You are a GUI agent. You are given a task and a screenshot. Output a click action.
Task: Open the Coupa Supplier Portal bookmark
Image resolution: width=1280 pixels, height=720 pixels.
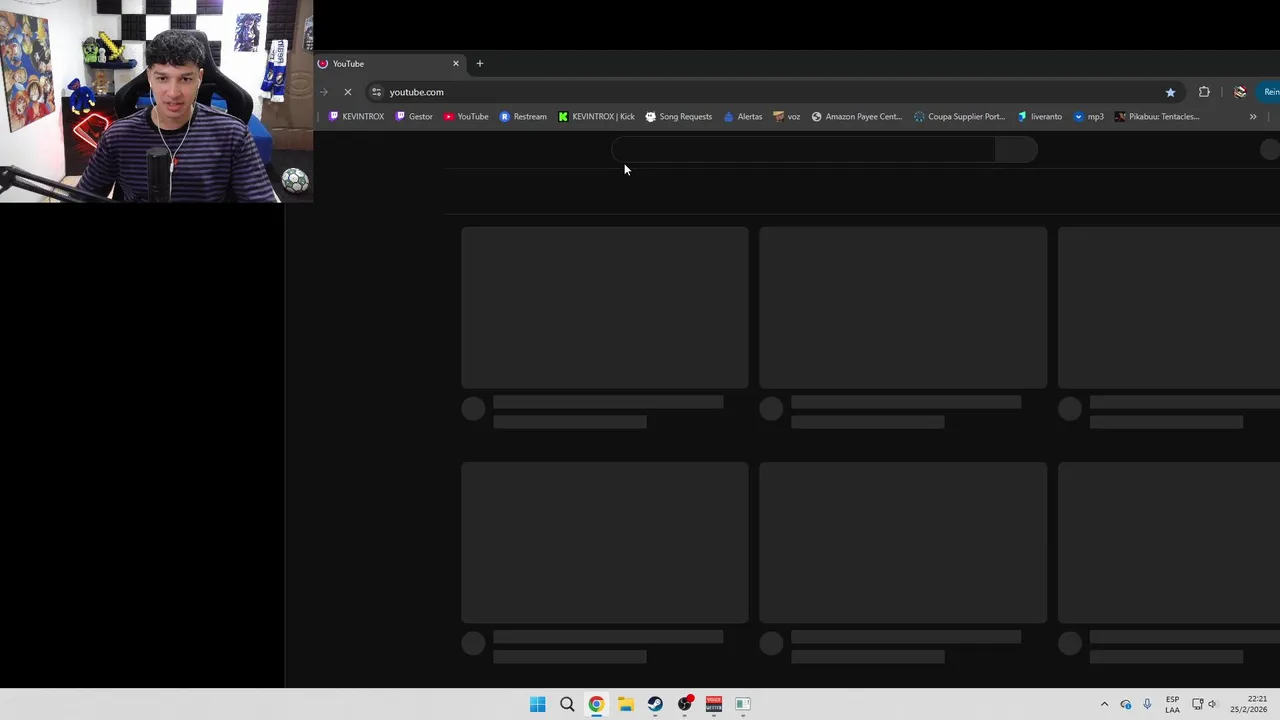pos(960,116)
